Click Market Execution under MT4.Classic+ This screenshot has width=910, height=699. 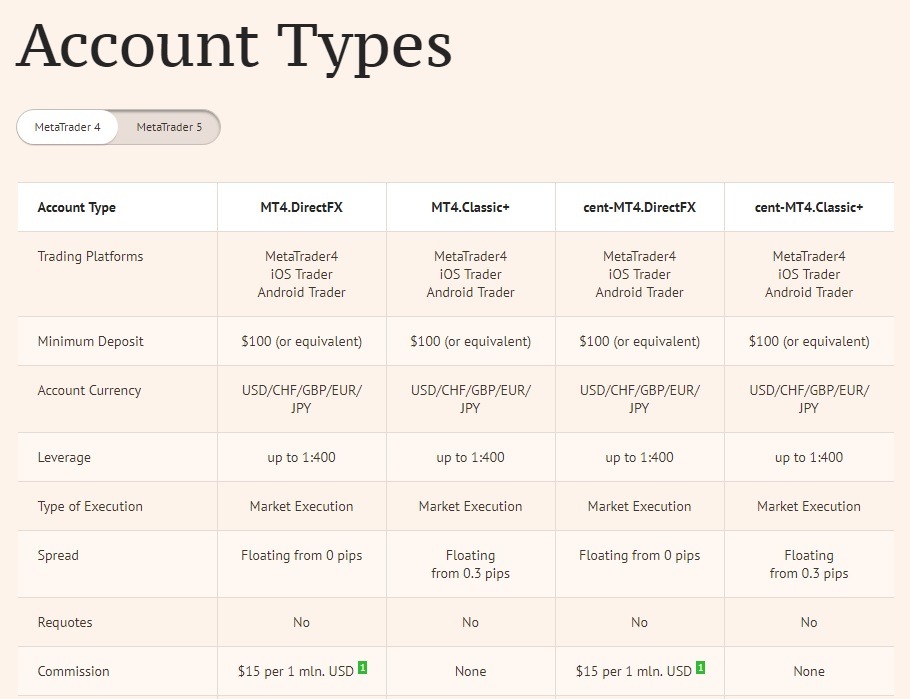click(x=471, y=506)
